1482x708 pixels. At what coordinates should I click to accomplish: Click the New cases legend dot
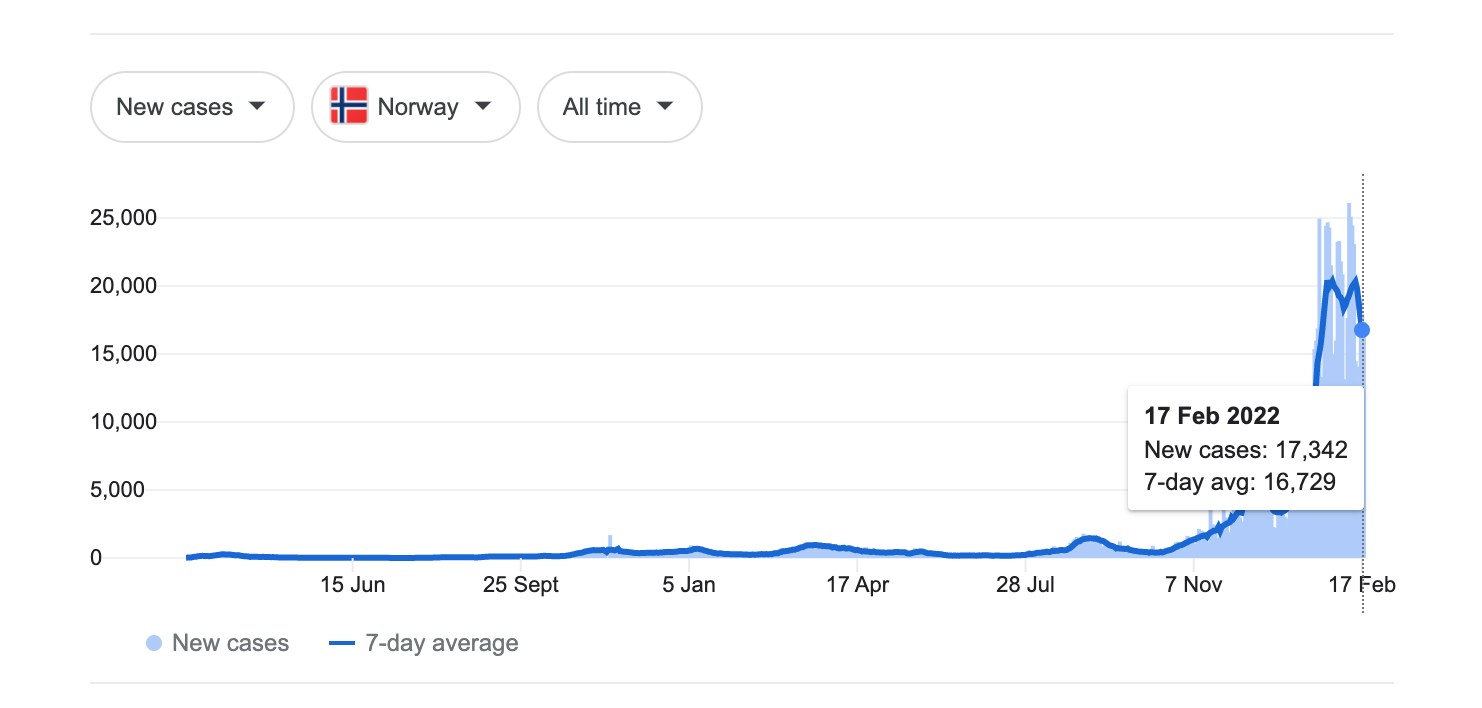155,643
